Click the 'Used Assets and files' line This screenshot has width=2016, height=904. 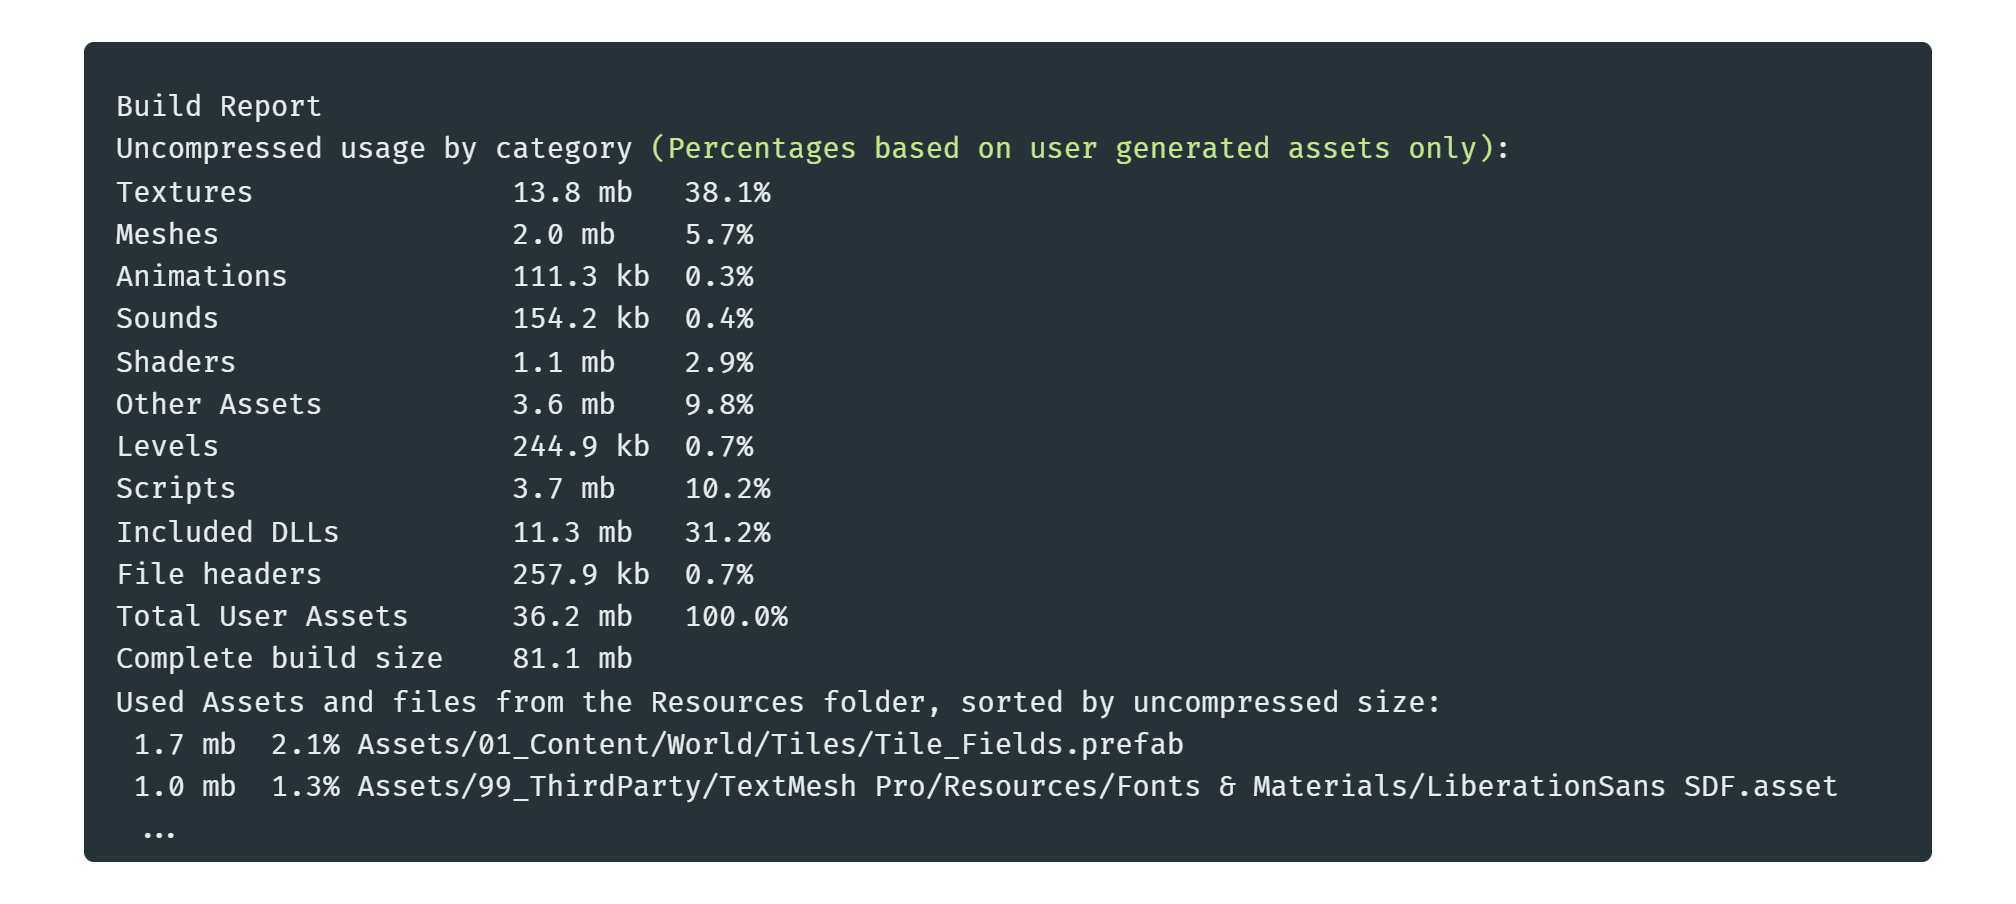[x=778, y=702]
